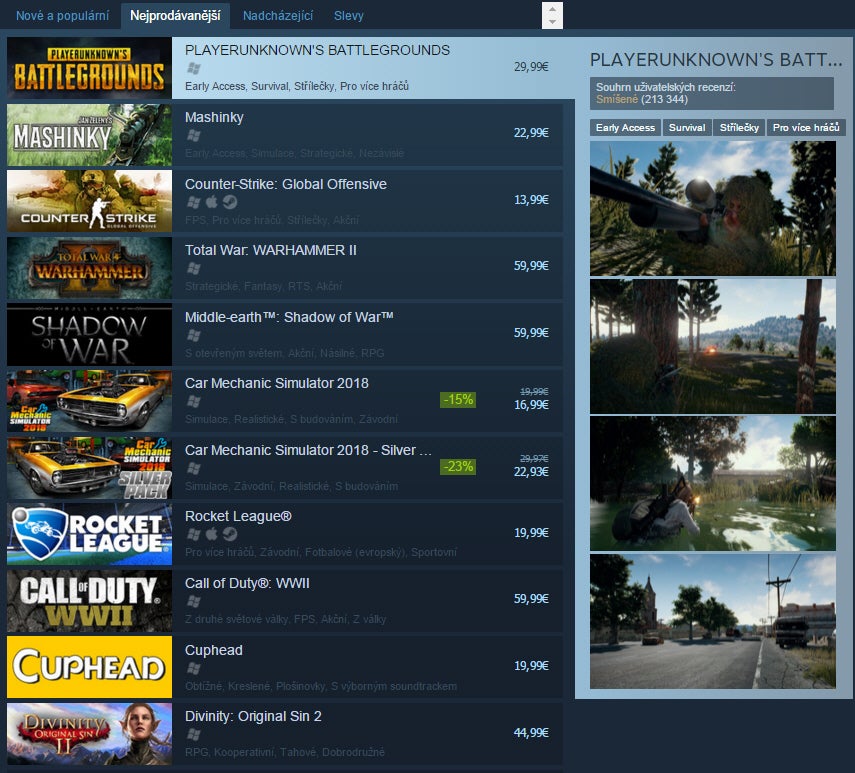Click the Cuphead title text

tap(214, 650)
